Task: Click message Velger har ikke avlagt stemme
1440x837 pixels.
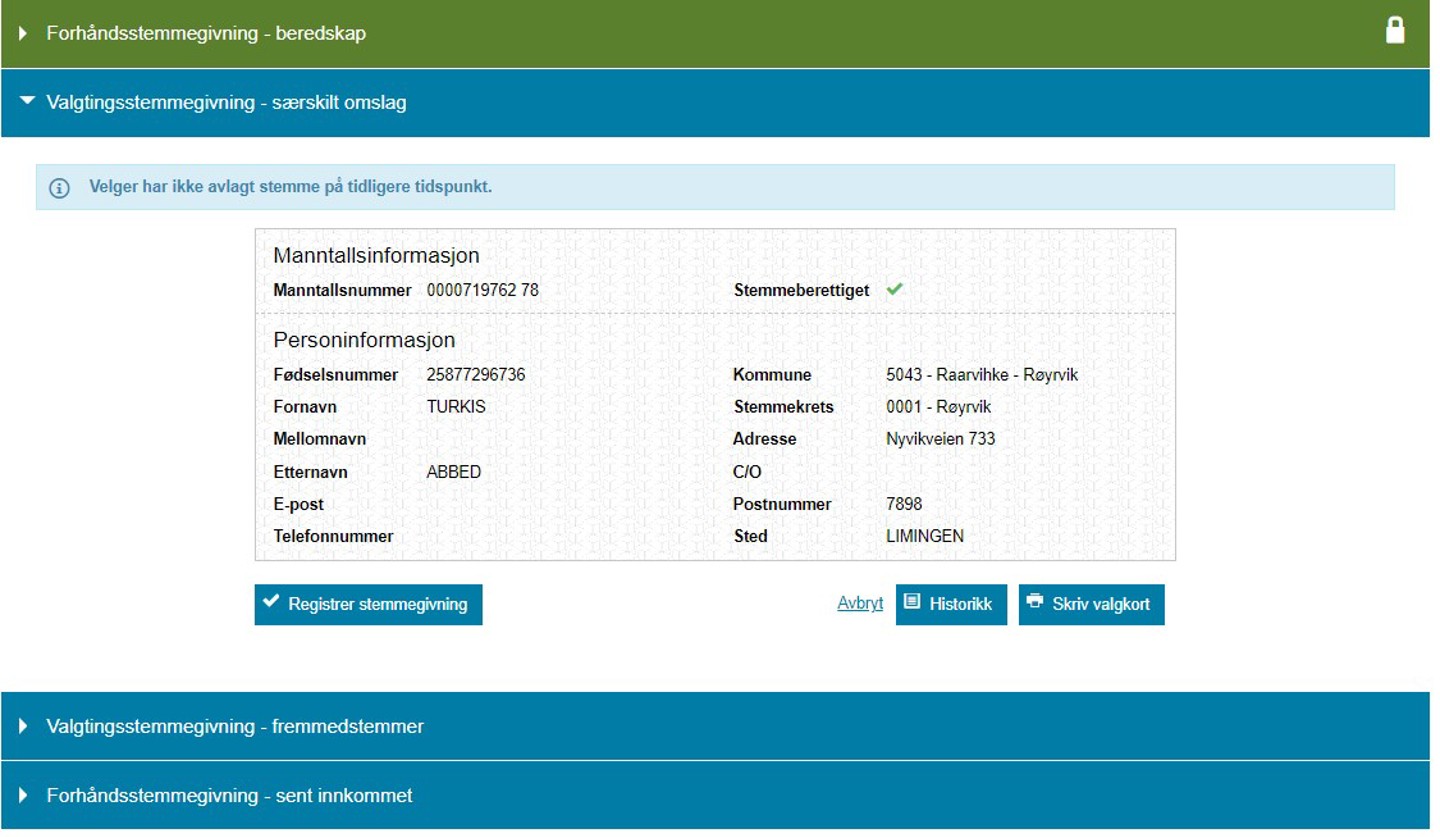Action: pyautogui.click(x=290, y=187)
